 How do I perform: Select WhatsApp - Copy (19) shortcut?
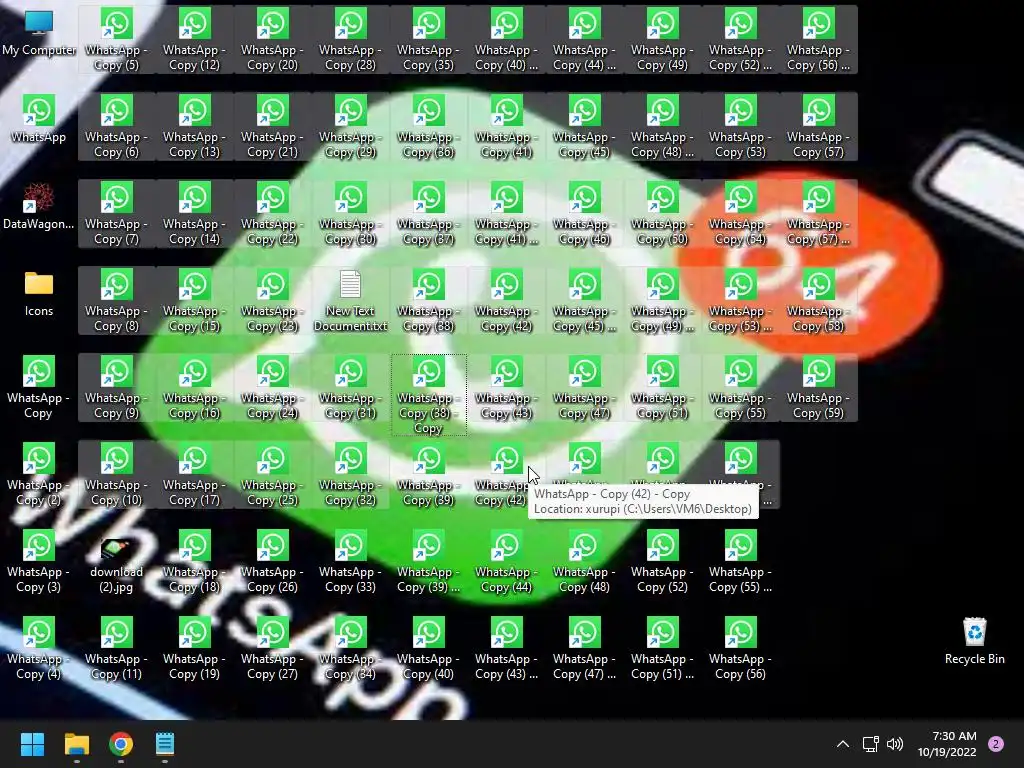point(194,648)
